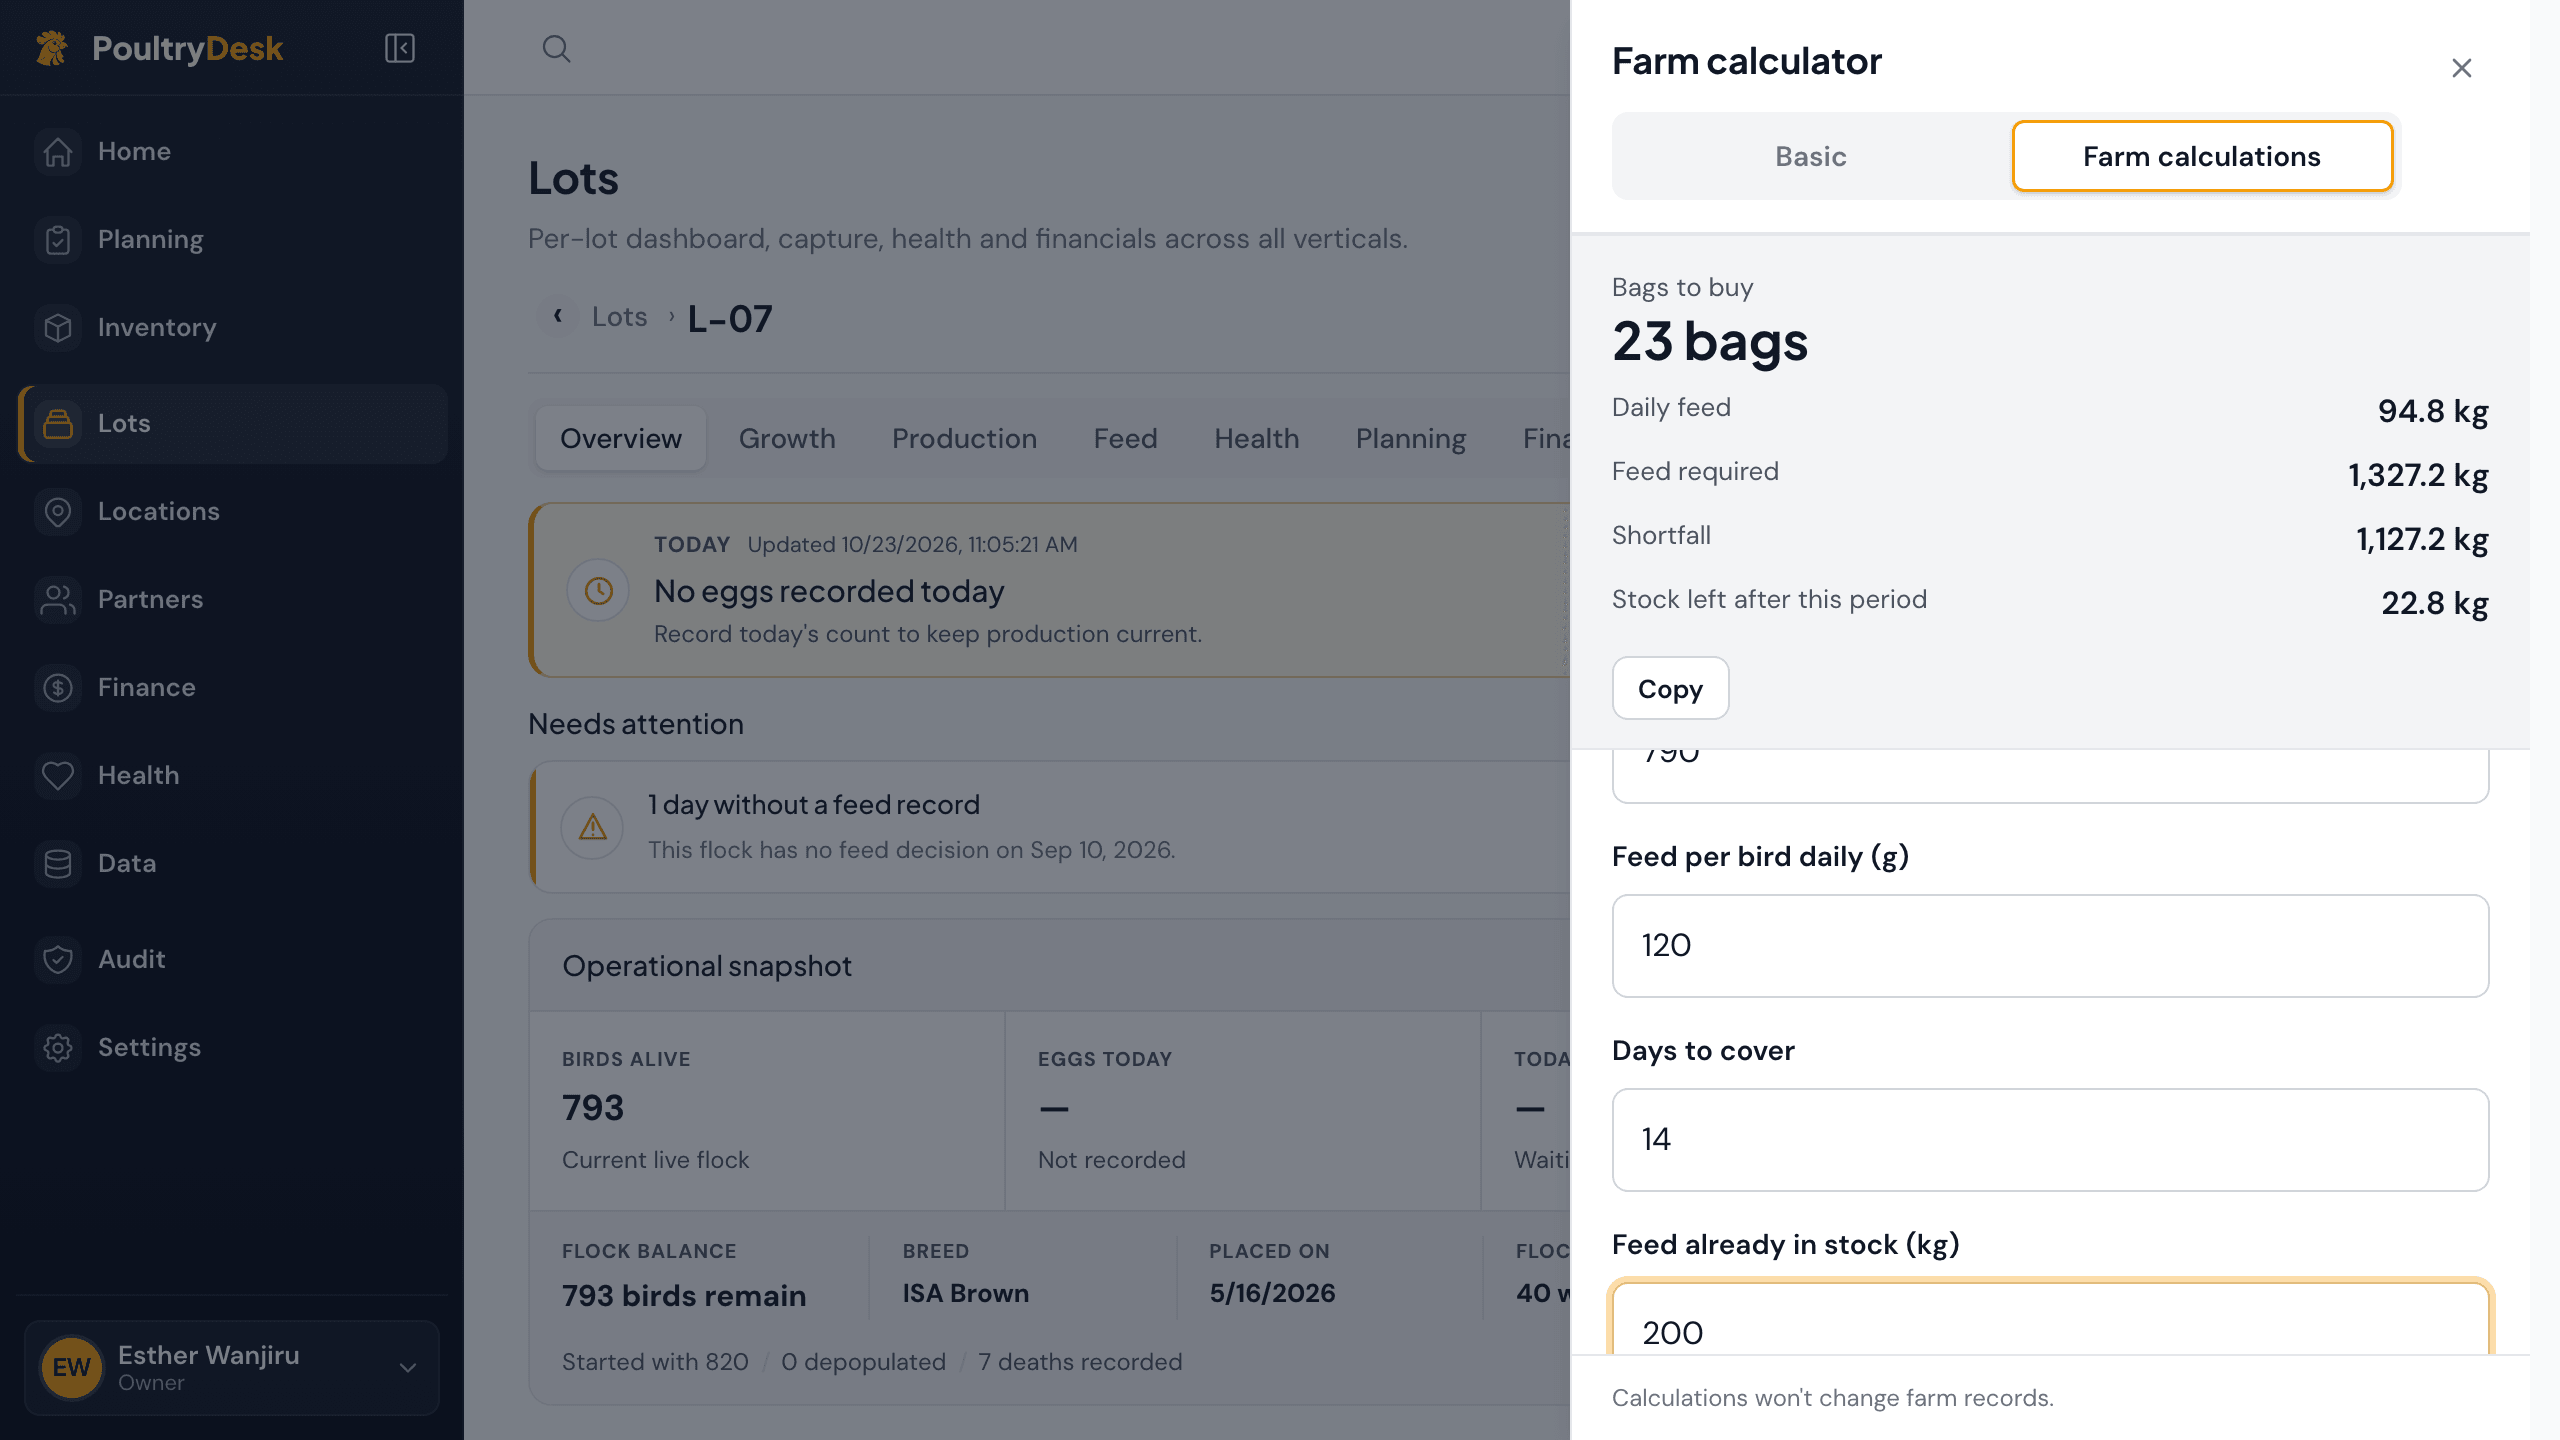Click Birds alive 793 value
The image size is (2560, 1440).
click(x=593, y=1108)
